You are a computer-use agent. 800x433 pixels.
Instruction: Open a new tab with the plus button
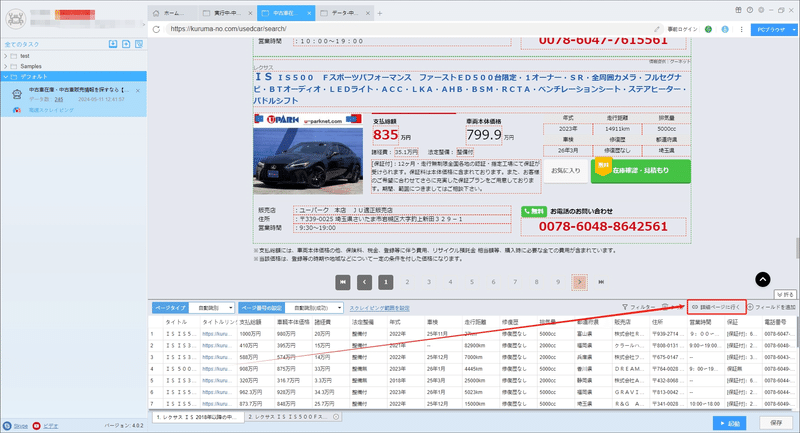[x=380, y=13]
